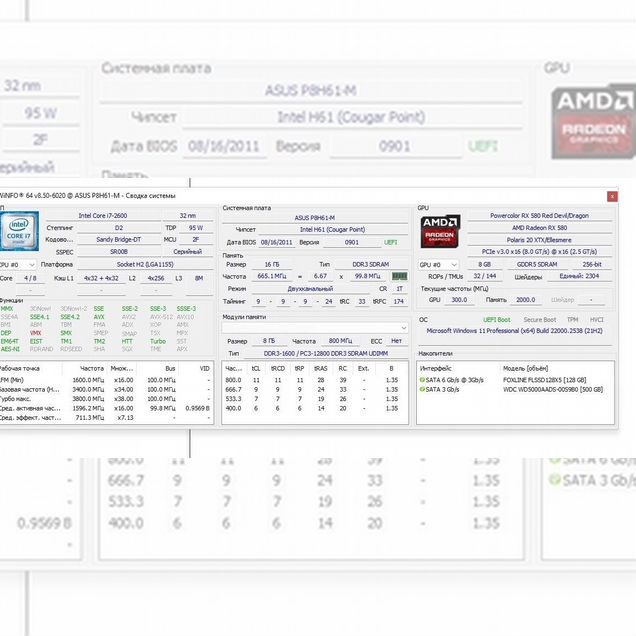
Task: Click the PCIe v3.0 x16 link field
Action: pyautogui.click(x=539, y=251)
